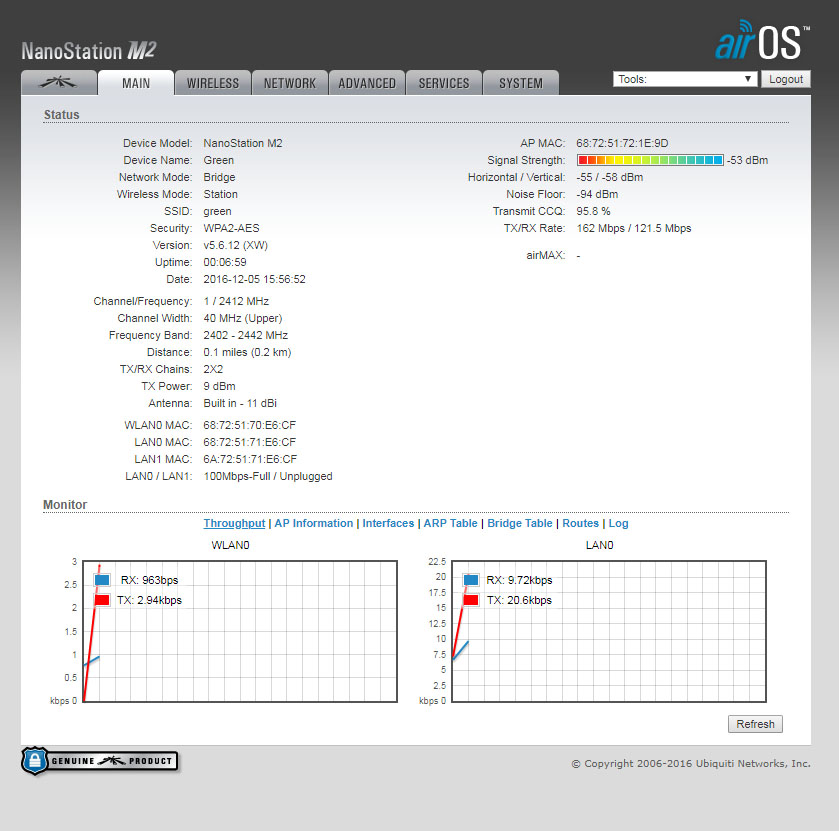Click the LAN0 throughput graph
Image resolution: width=839 pixels, height=831 pixels.
point(609,631)
